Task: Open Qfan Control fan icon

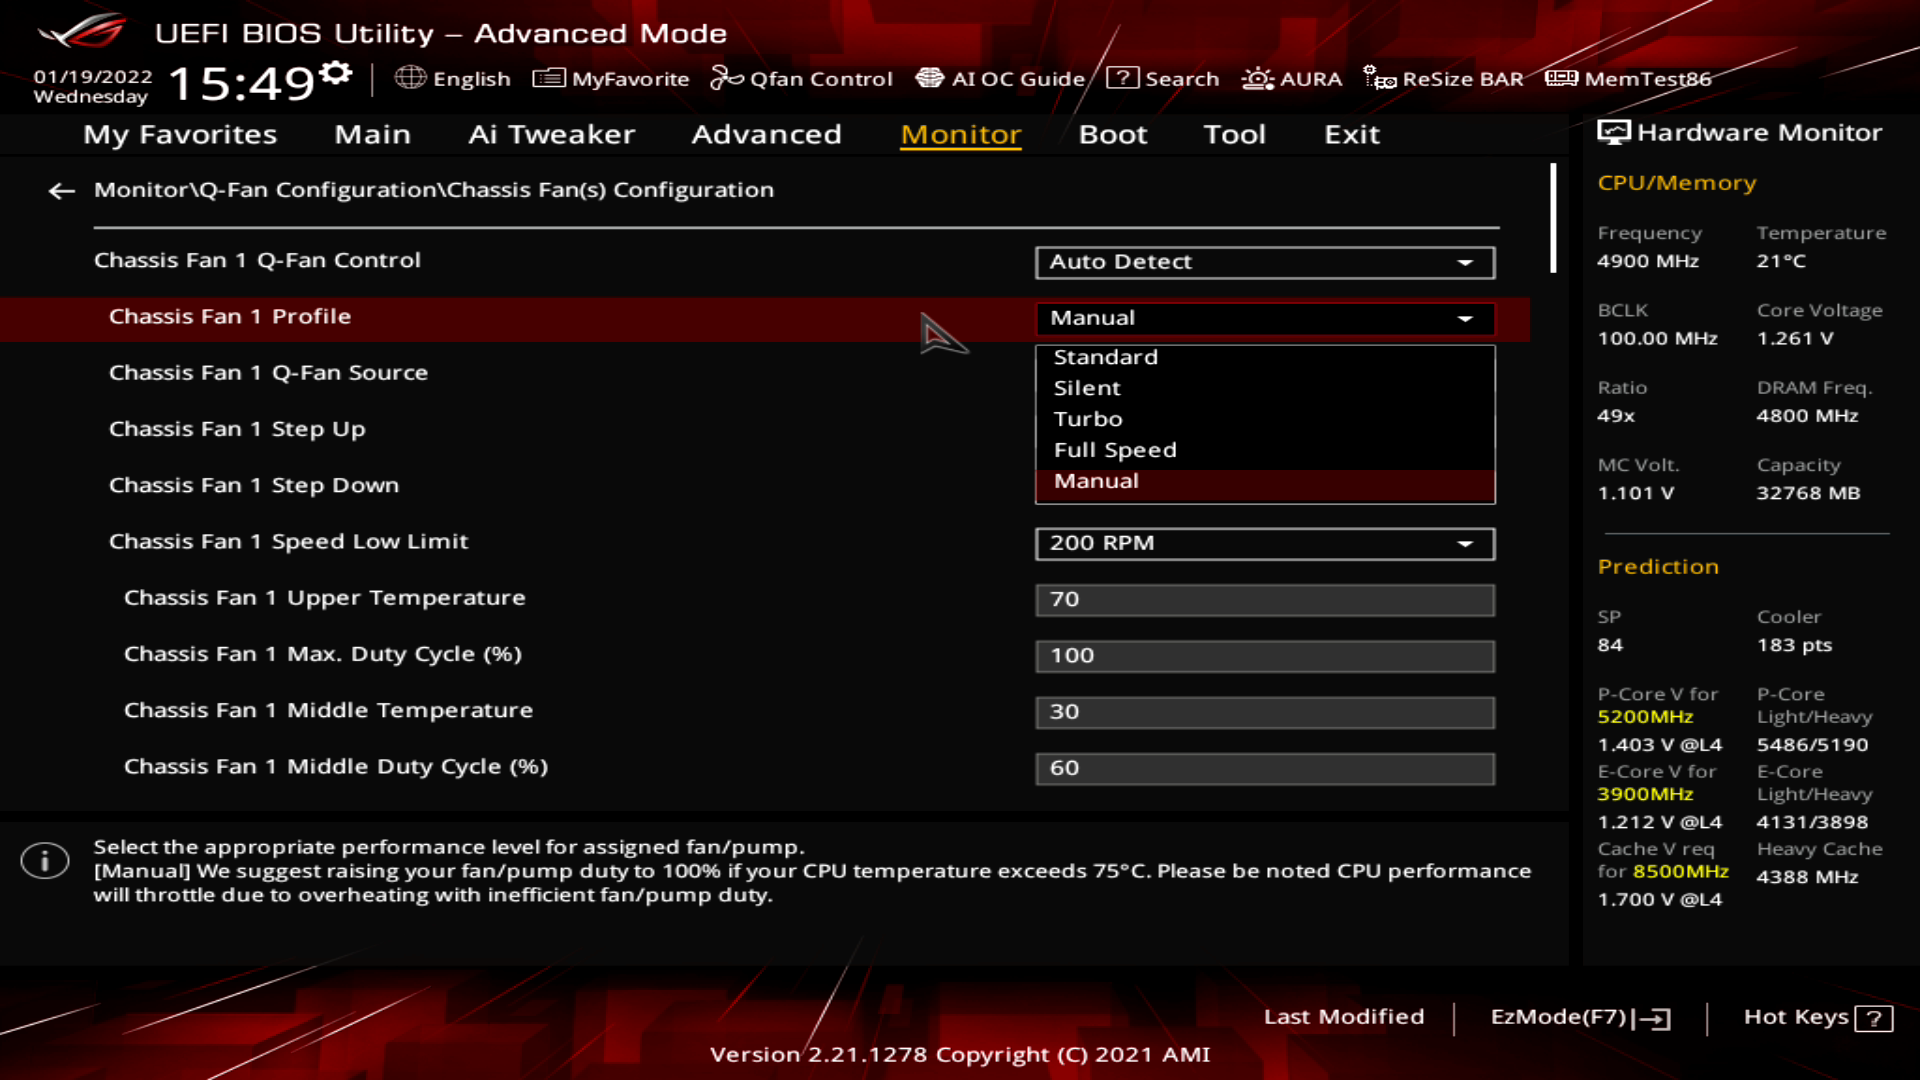Action: click(726, 78)
